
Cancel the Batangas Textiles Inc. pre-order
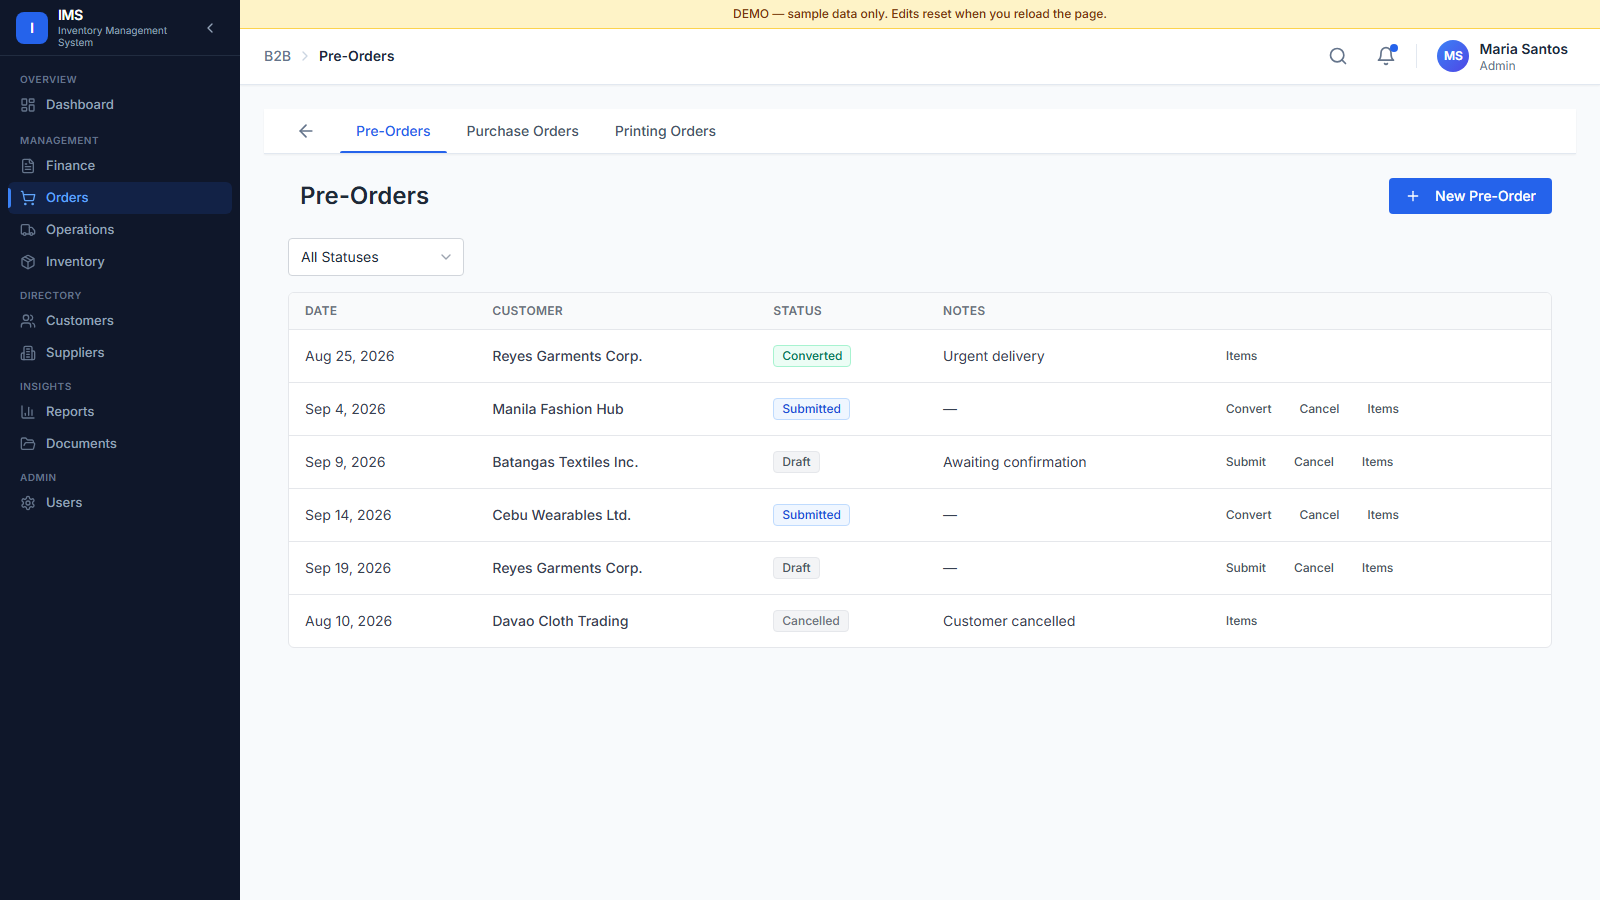(x=1314, y=462)
